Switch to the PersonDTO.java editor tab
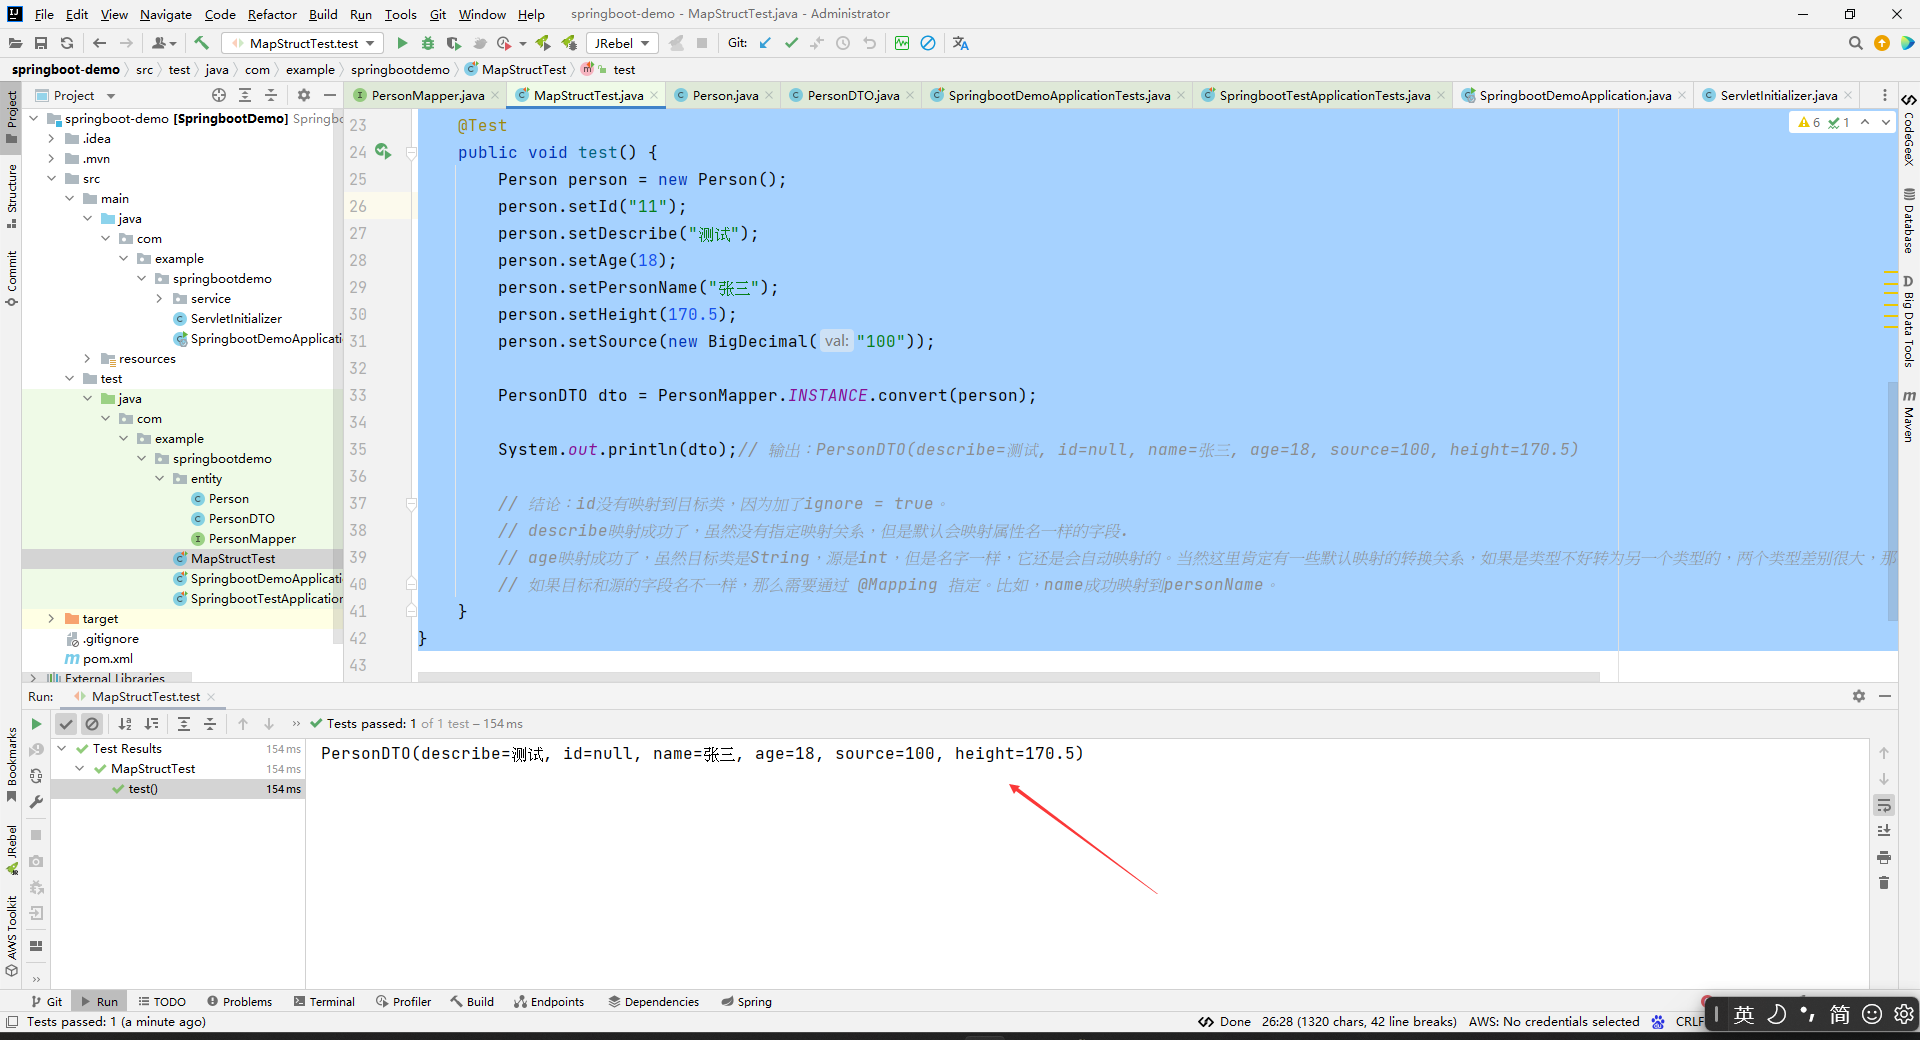This screenshot has height=1040, width=1920. coord(853,95)
